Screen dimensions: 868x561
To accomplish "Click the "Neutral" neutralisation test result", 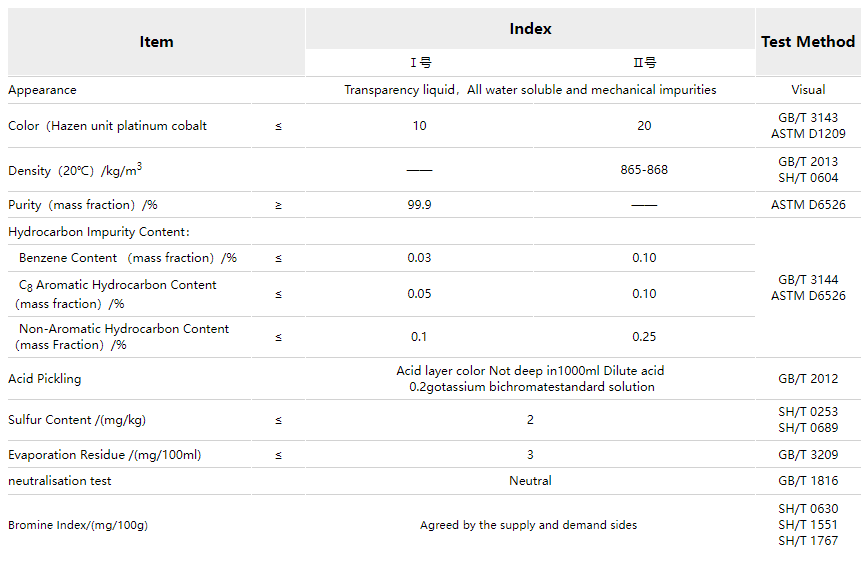I will [x=530, y=481].
